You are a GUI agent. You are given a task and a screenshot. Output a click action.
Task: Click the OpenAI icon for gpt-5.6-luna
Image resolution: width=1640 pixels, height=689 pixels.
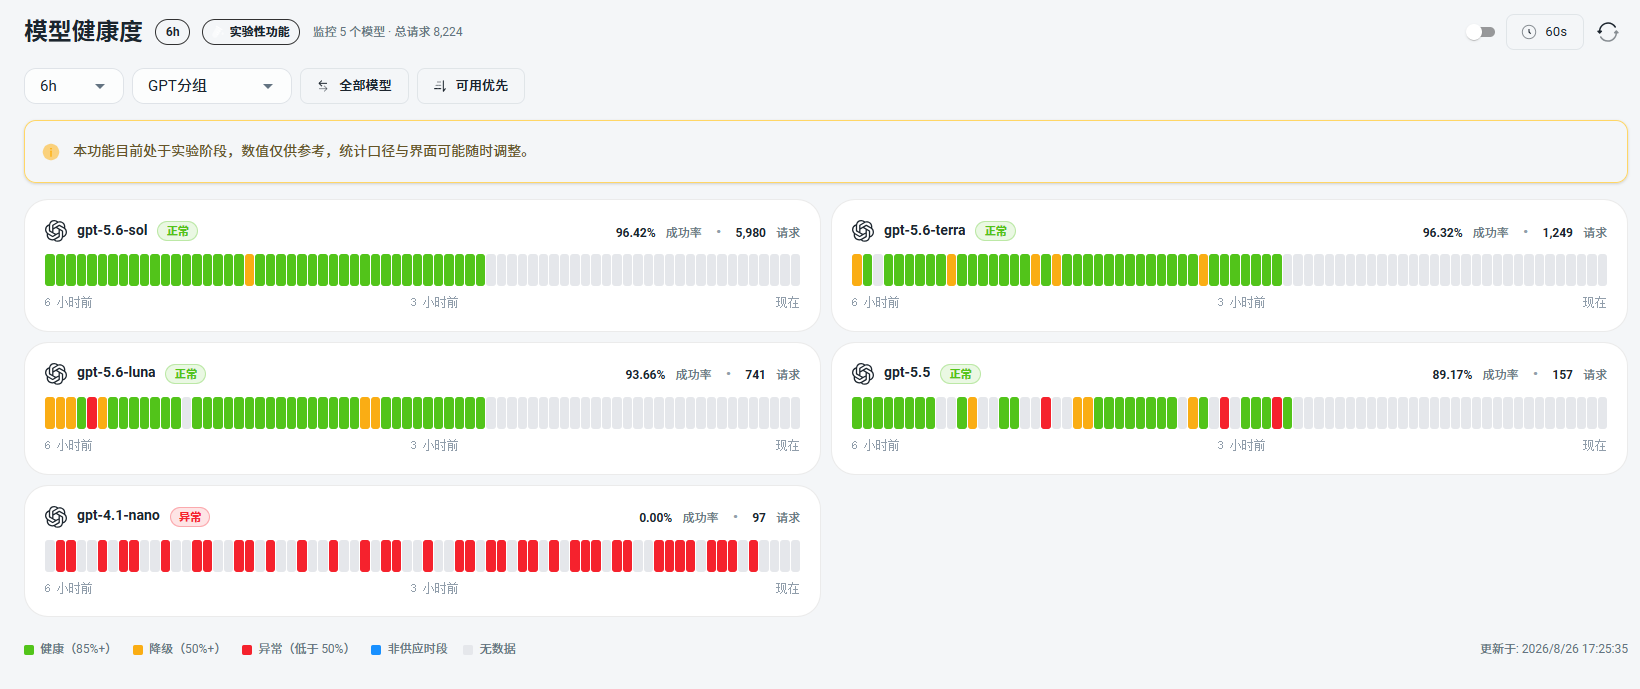(56, 374)
